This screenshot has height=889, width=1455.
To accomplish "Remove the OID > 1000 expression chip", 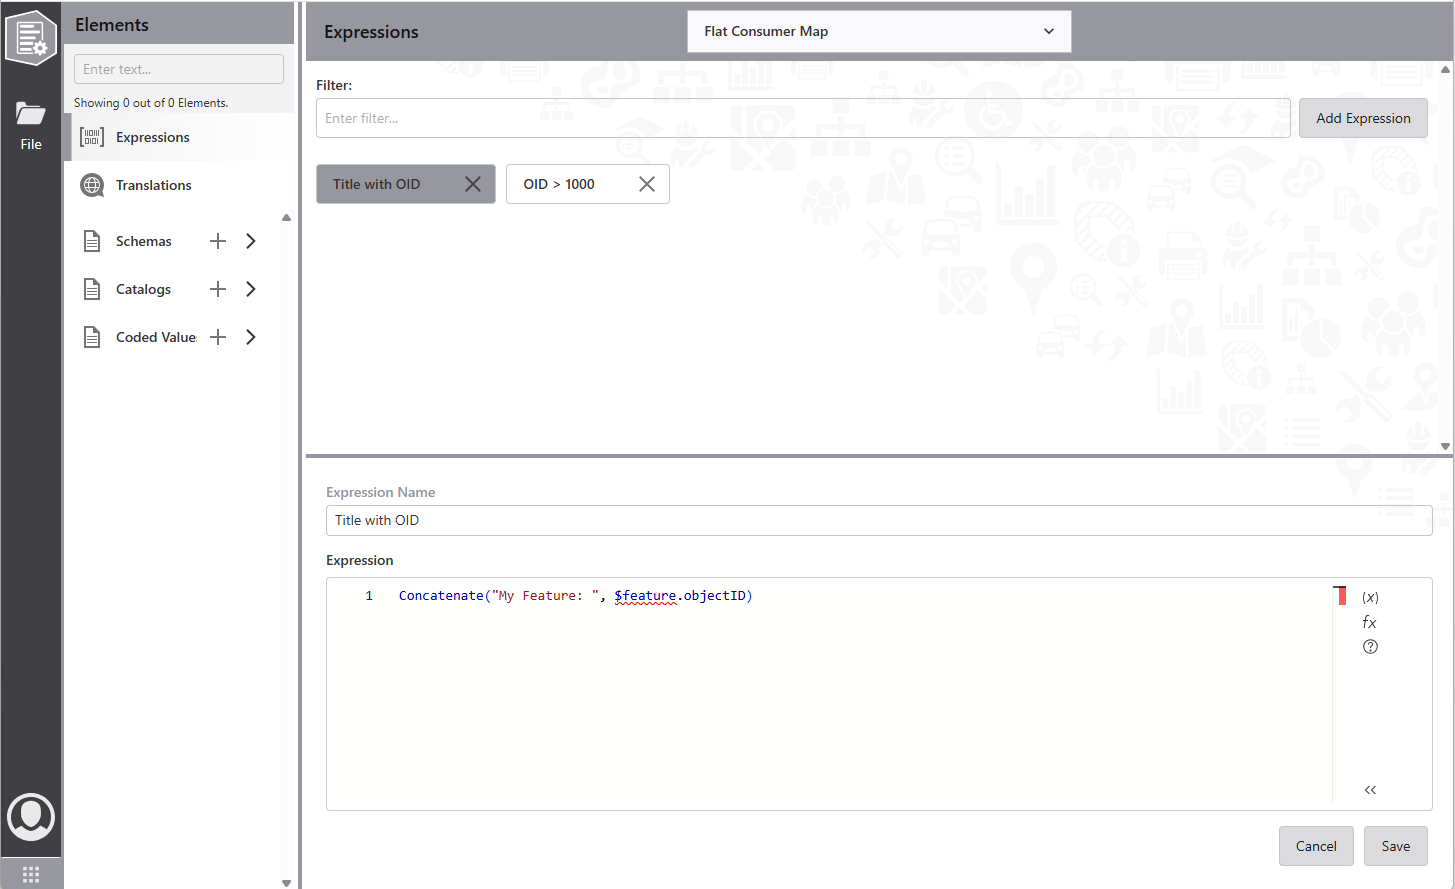I will [x=646, y=183].
